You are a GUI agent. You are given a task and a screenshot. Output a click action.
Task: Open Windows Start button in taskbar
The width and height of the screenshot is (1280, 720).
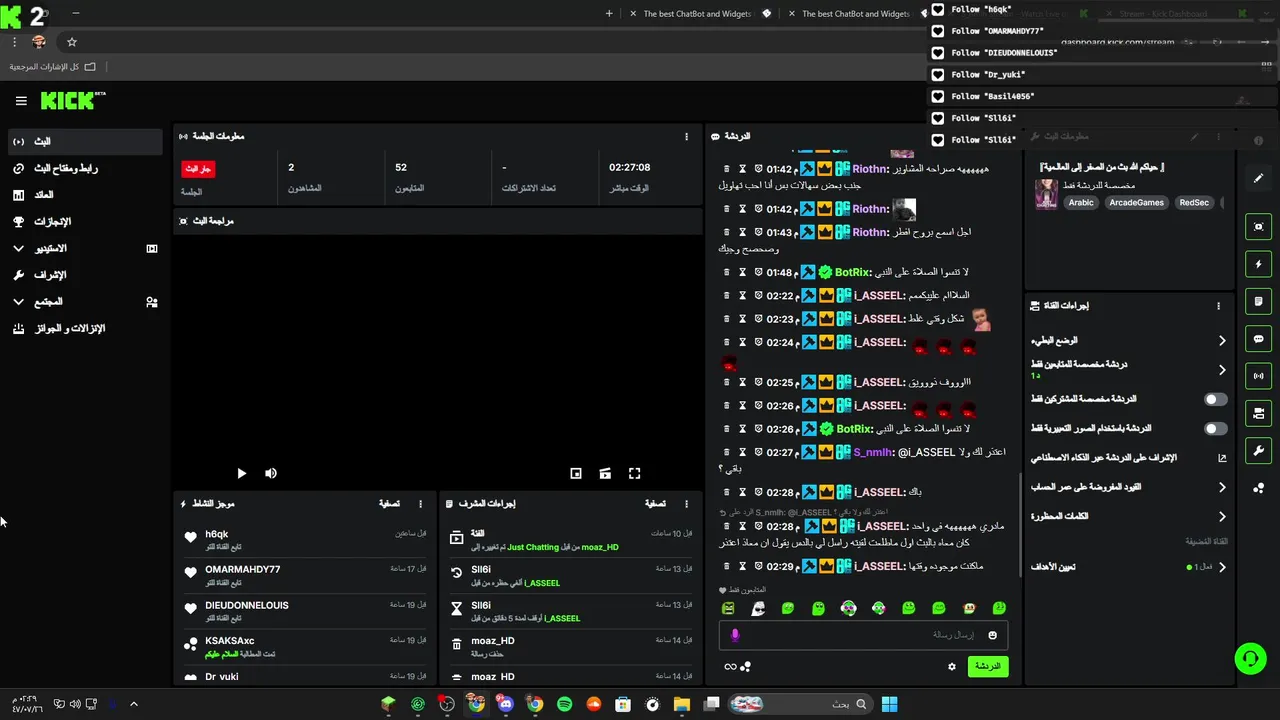[889, 704]
